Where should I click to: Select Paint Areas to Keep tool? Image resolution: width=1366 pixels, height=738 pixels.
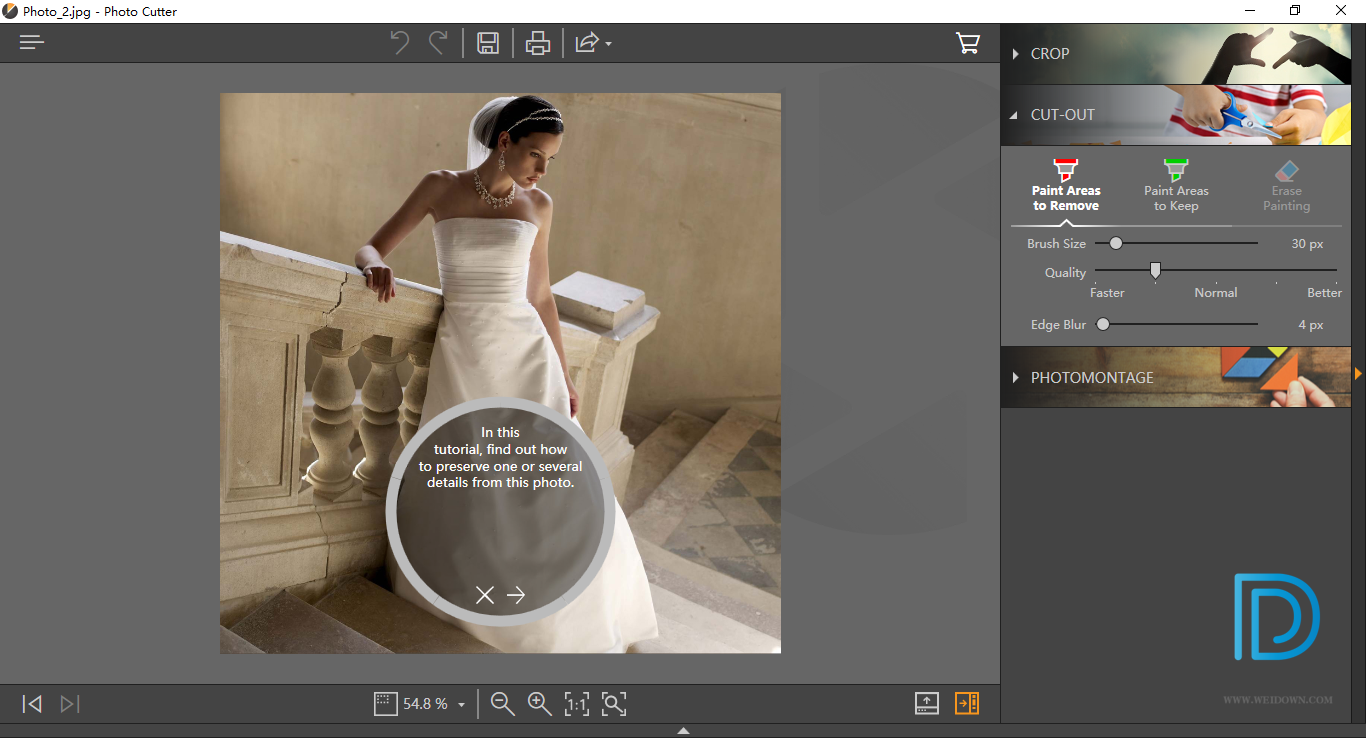click(1176, 185)
